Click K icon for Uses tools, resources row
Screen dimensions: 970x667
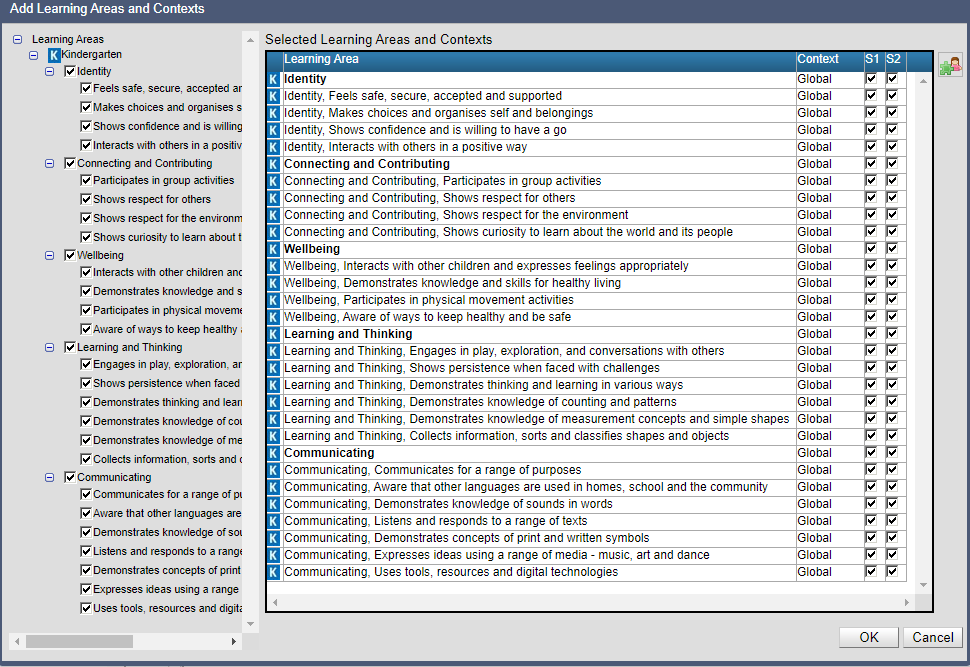(x=274, y=572)
